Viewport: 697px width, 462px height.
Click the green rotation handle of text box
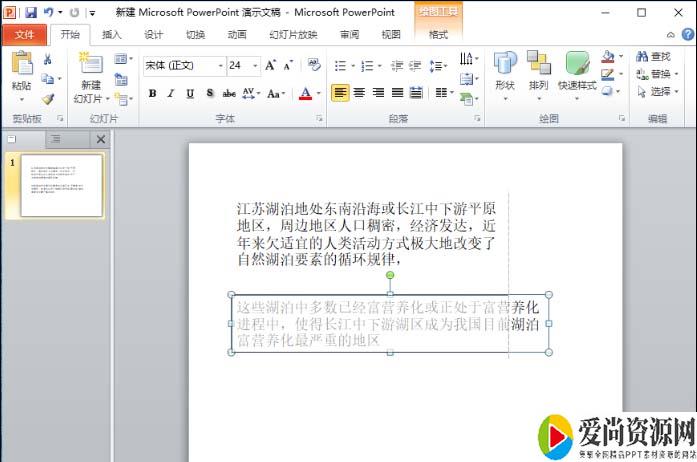click(390, 275)
